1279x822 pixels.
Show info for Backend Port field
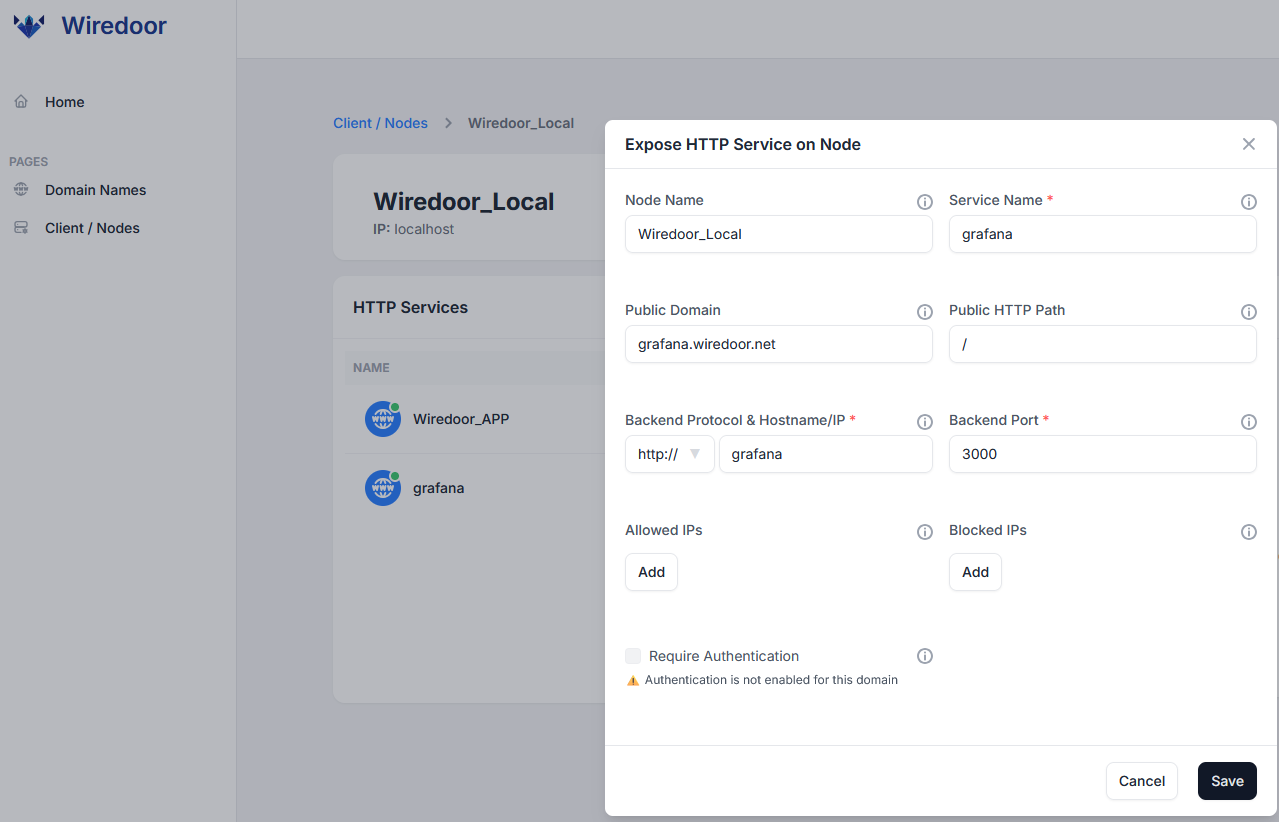click(1249, 422)
